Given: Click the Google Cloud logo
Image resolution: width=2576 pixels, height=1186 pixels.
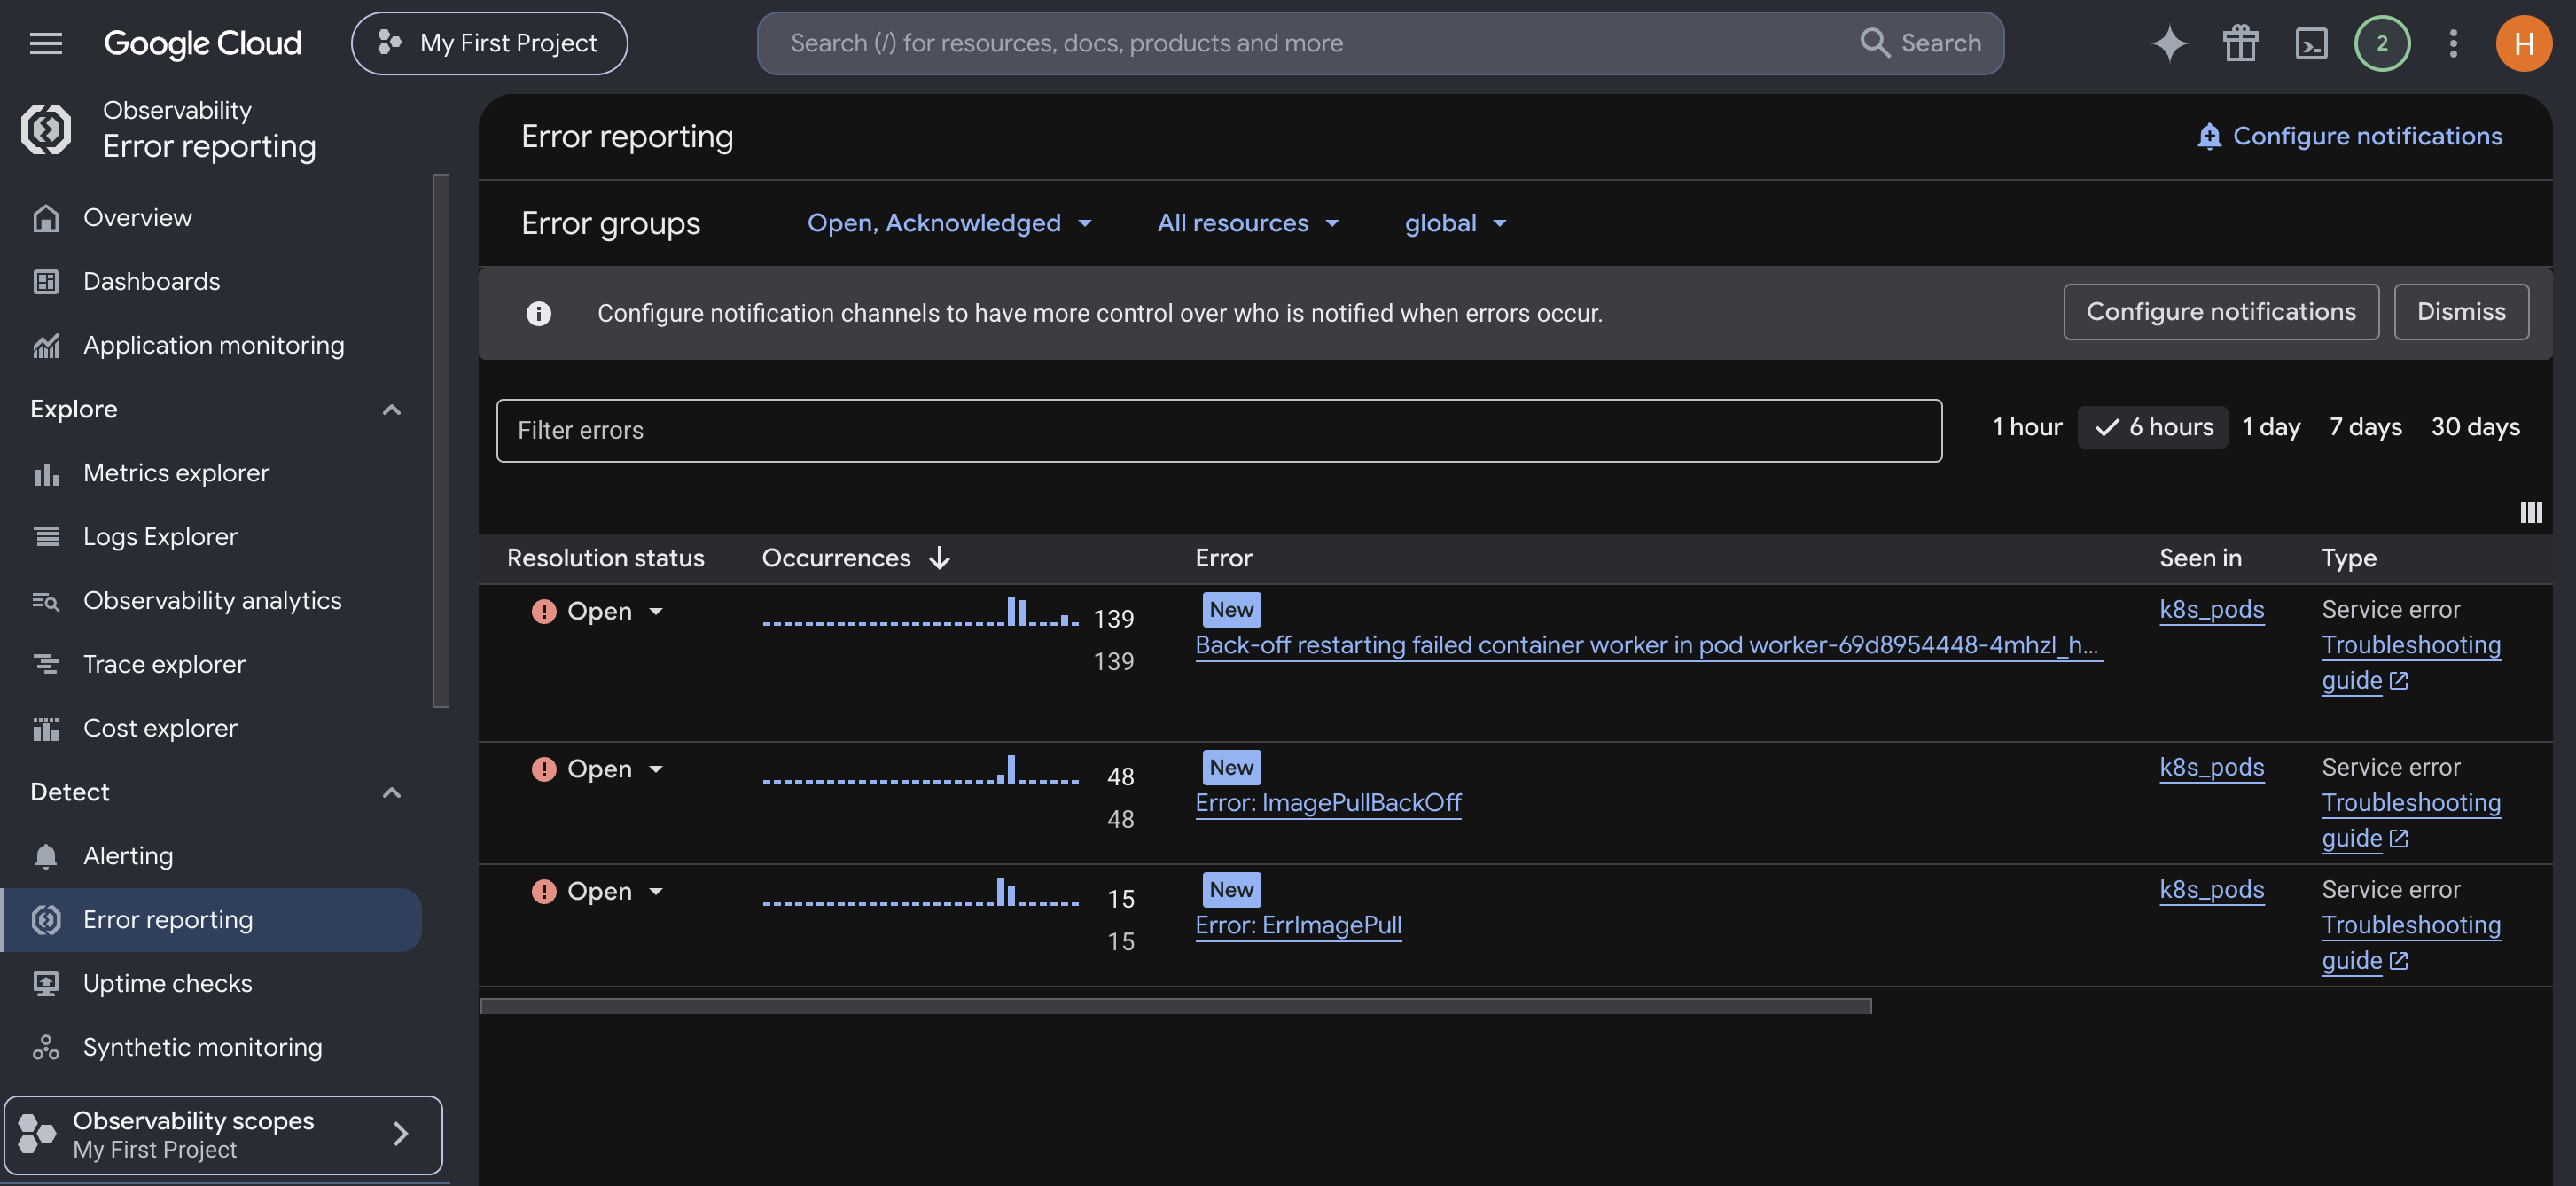Looking at the screenshot, I should click(x=202, y=43).
